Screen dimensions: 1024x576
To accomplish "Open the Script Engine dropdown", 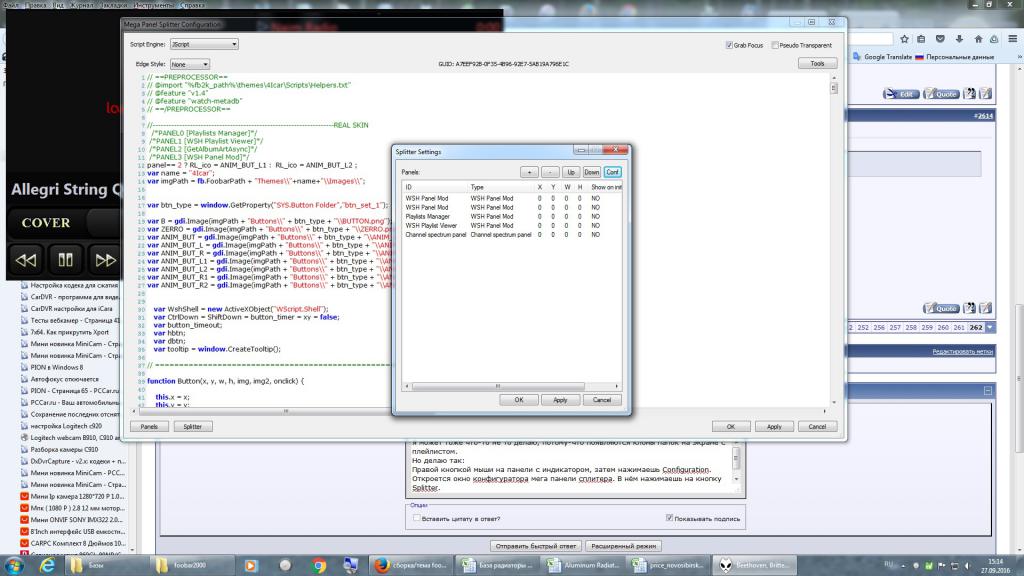I will [x=204, y=45].
